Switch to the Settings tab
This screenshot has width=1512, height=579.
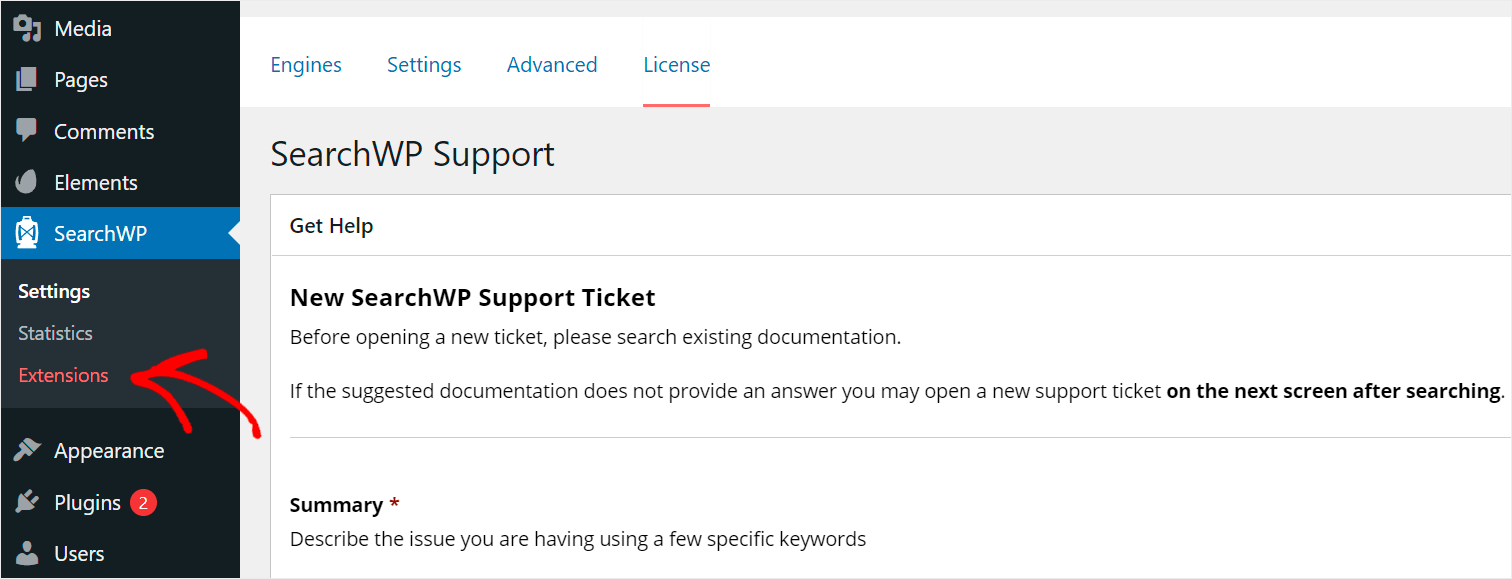[x=424, y=65]
